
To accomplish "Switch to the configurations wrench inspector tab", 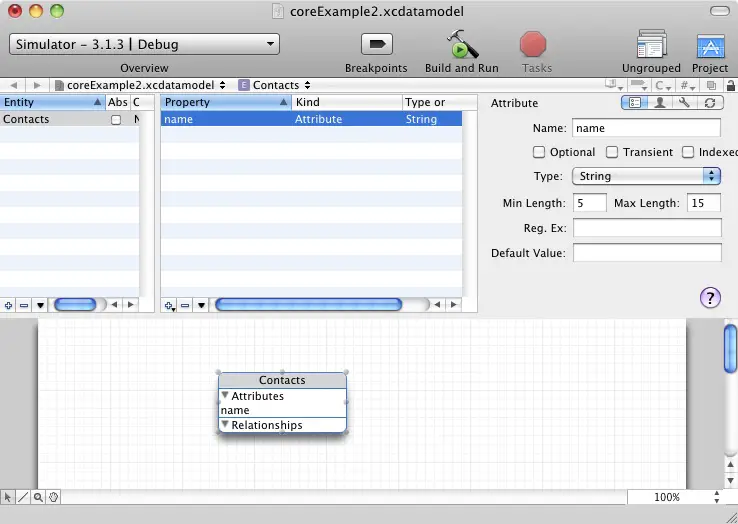I will tap(685, 103).
